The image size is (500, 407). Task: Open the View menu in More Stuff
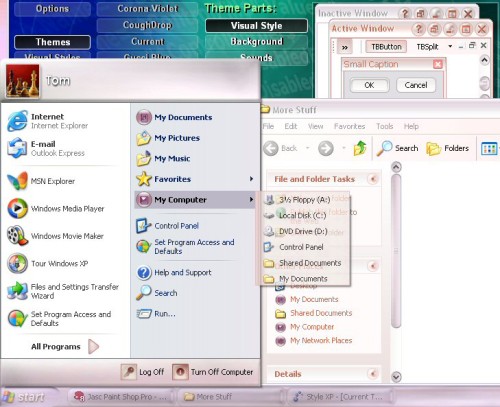click(315, 126)
